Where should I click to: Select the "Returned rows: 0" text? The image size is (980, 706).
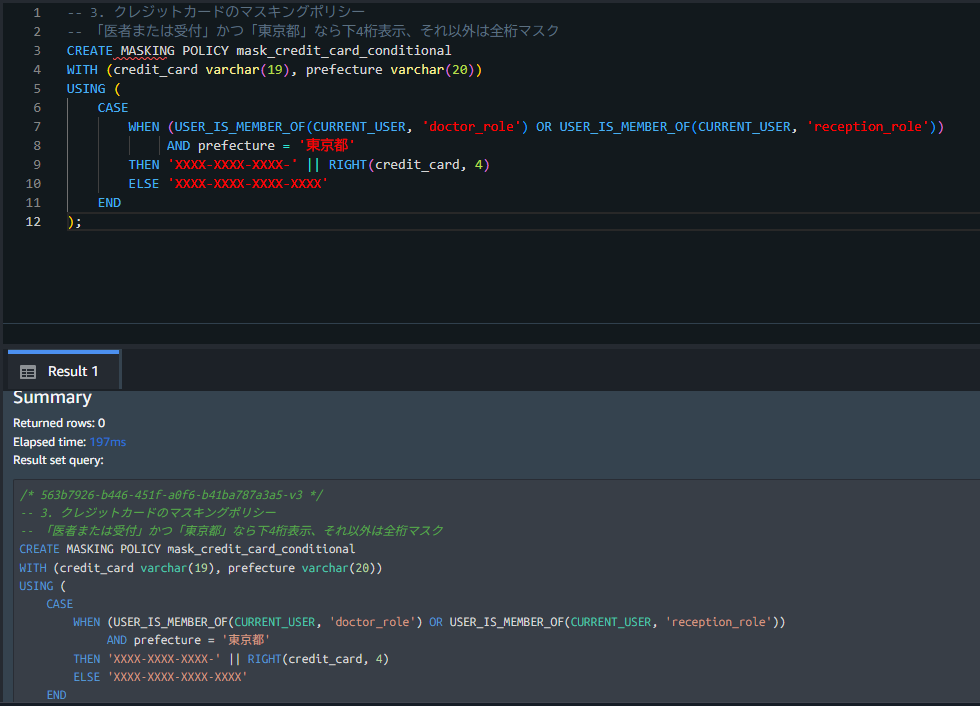[x=59, y=423]
